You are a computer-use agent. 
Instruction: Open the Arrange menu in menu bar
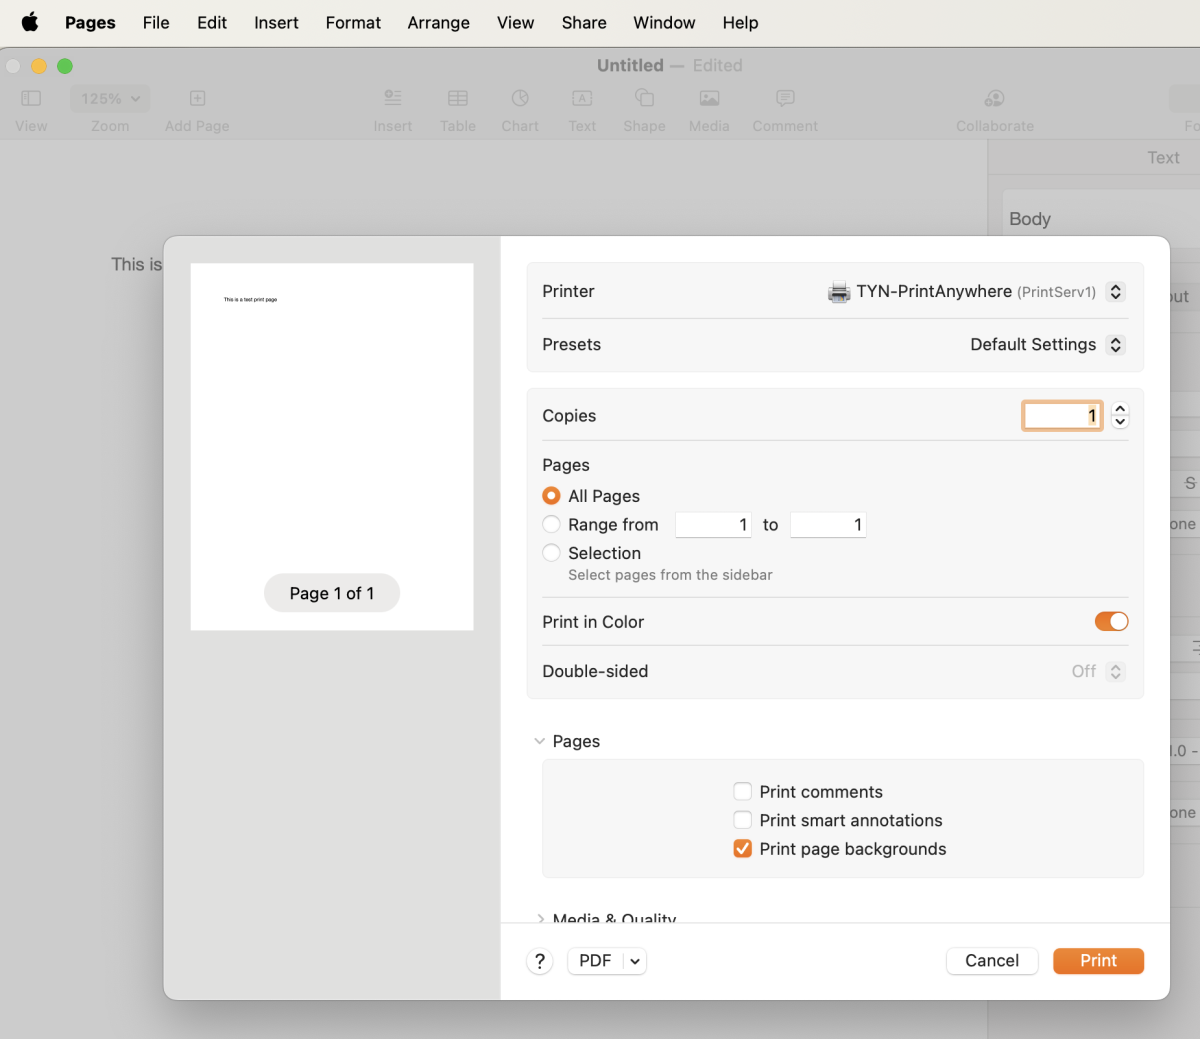[x=438, y=23]
